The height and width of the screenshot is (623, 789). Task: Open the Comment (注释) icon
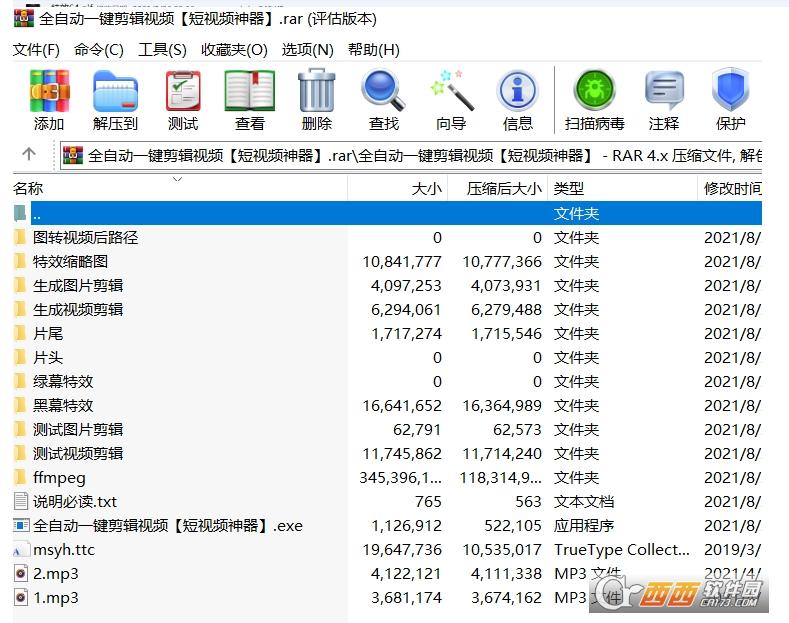[x=664, y=92]
